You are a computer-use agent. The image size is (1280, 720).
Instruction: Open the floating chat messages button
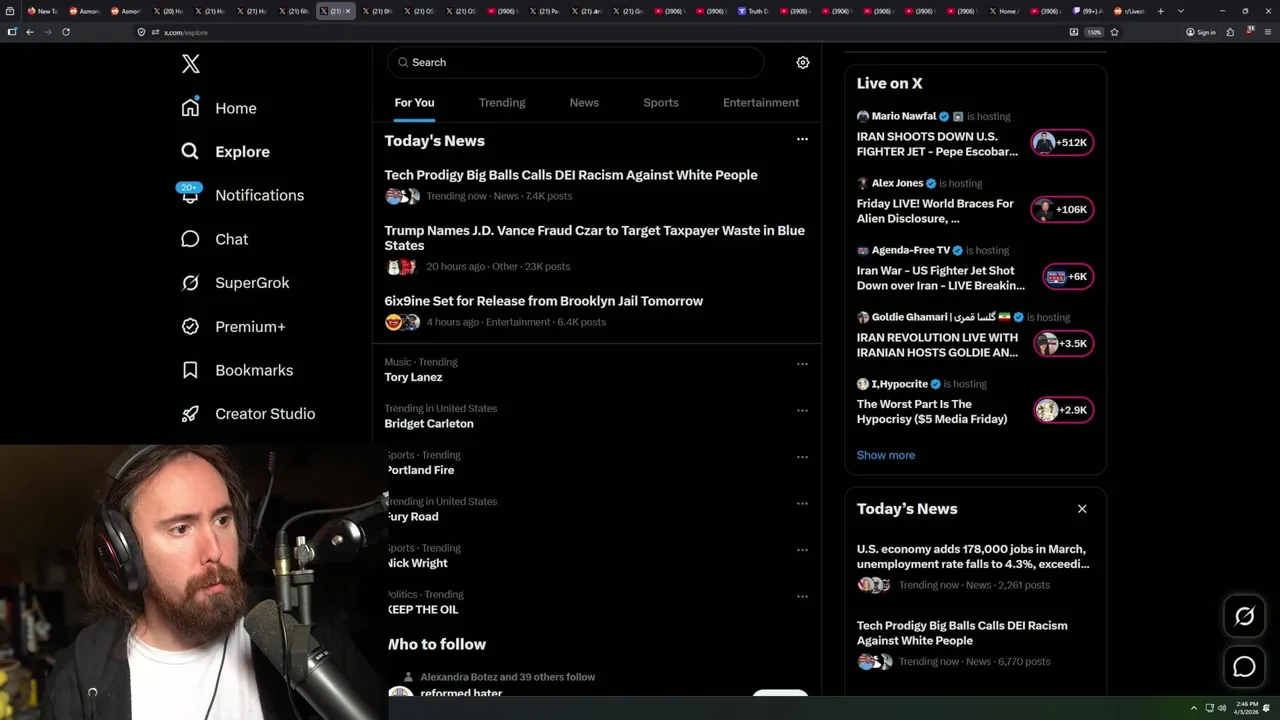click(x=1244, y=666)
